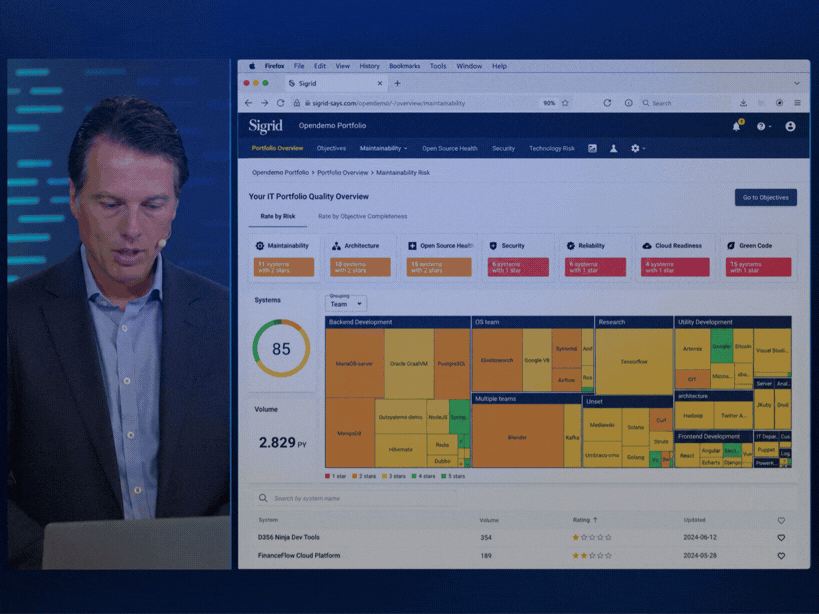Click the Cloud Readiness card cloud icon
Image resolution: width=819 pixels, height=614 pixels.
(647, 246)
